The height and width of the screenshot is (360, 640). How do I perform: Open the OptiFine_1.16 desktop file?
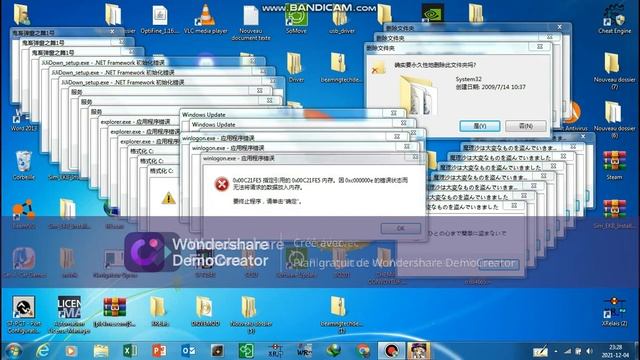click(160, 18)
